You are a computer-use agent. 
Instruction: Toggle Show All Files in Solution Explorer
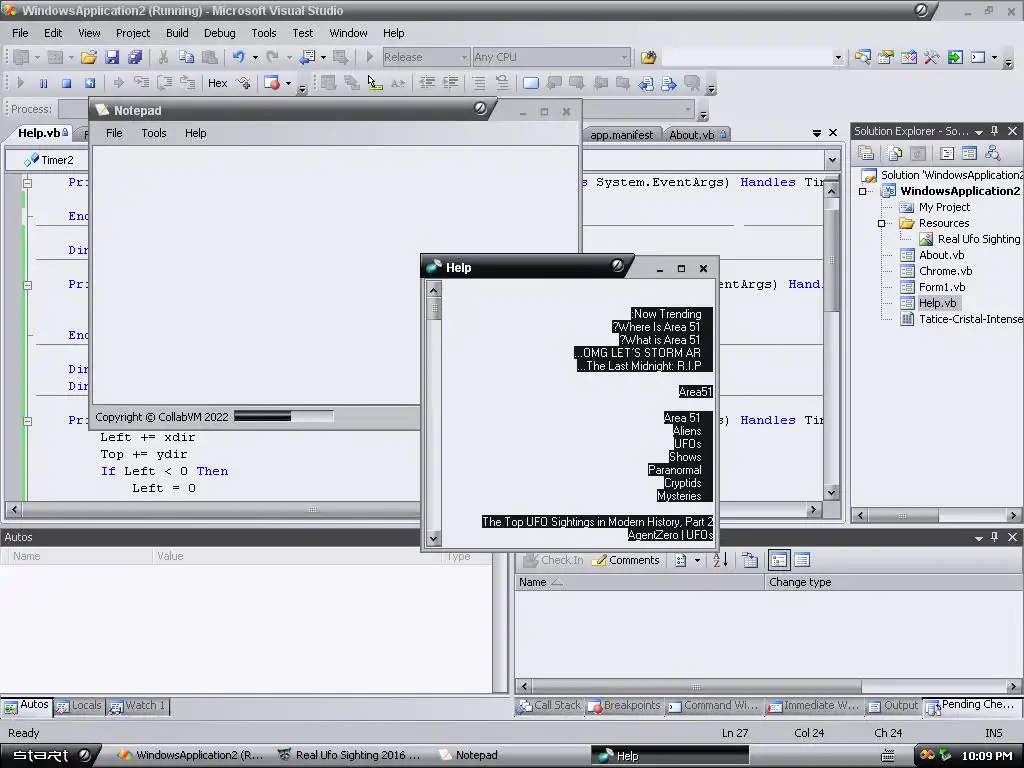895,153
